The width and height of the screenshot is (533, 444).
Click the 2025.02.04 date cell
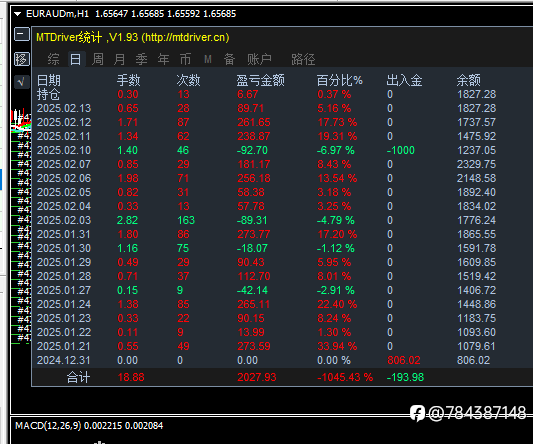click(x=64, y=206)
